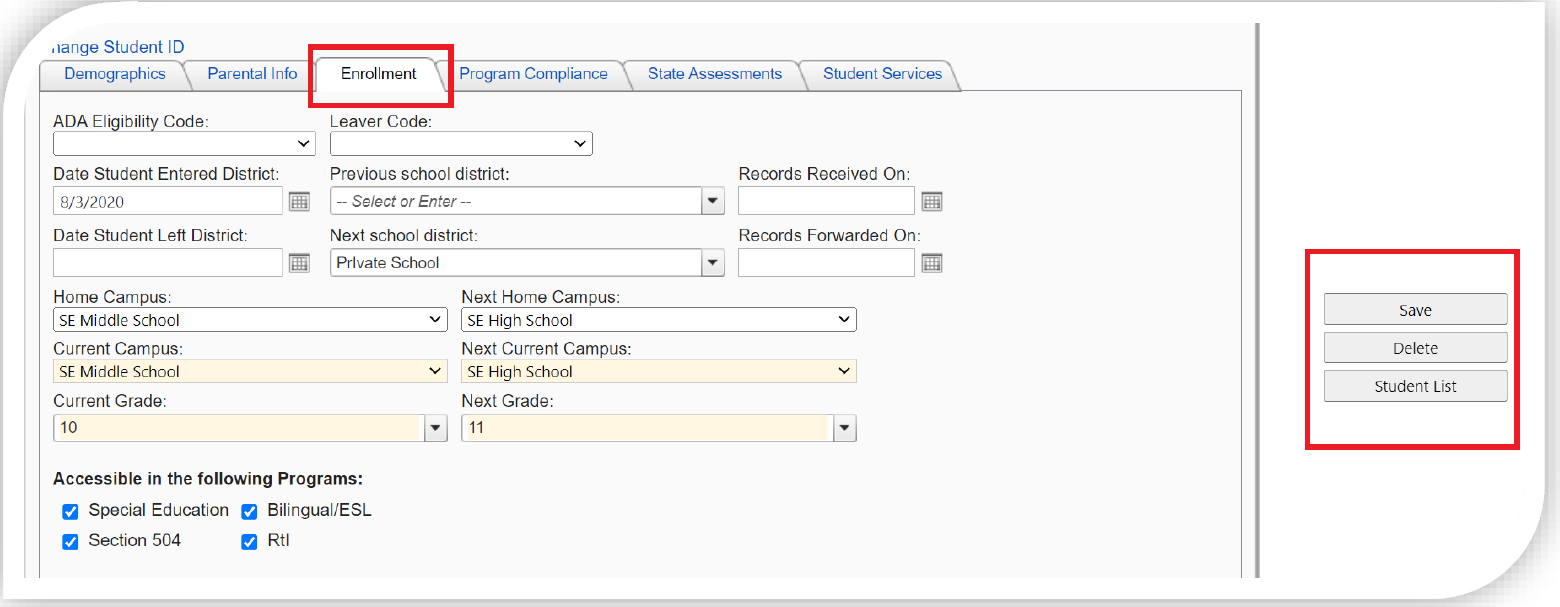This screenshot has height=607, width=1560.
Task: Open the State Assessments tab
Action: coord(714,74)
